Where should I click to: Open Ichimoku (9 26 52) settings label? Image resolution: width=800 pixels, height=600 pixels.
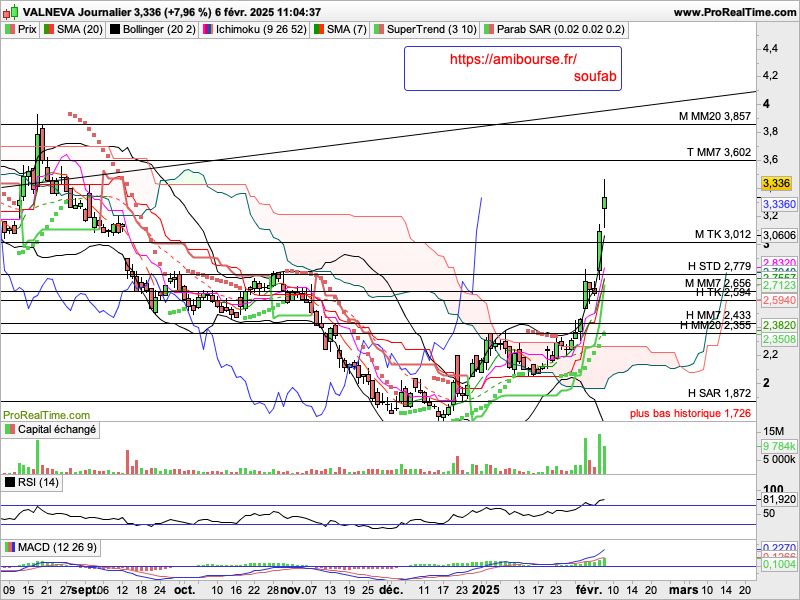pos(261,30)
